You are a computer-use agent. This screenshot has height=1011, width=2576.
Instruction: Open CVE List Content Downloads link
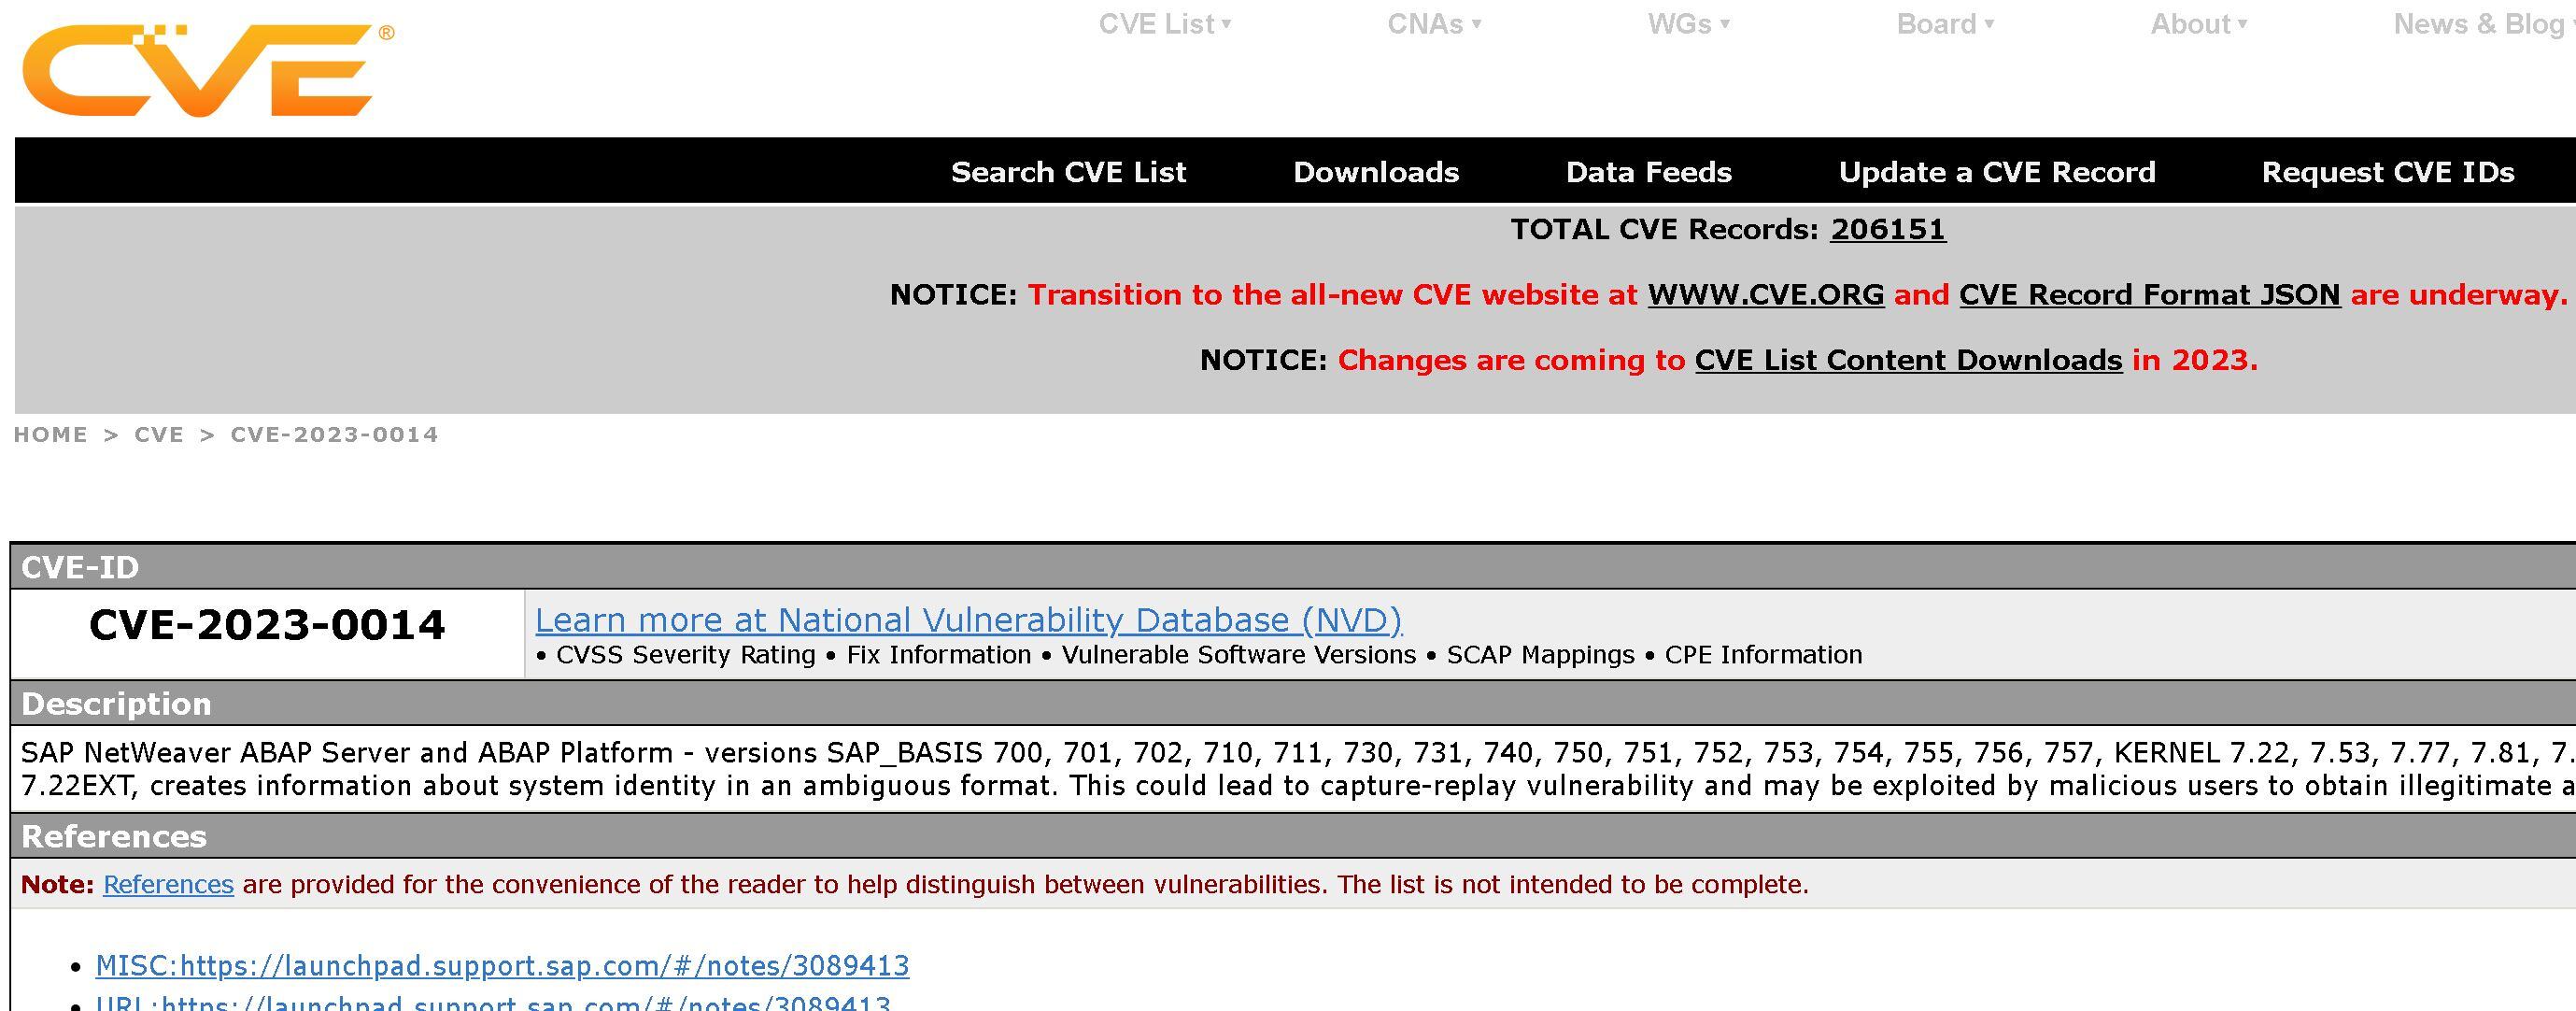coord(1908,360)
